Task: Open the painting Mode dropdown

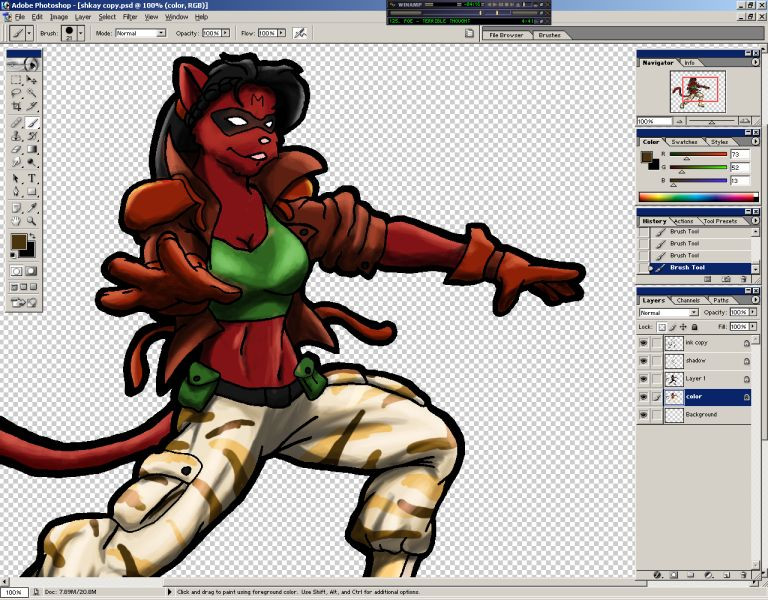Action: pos(141,33)
